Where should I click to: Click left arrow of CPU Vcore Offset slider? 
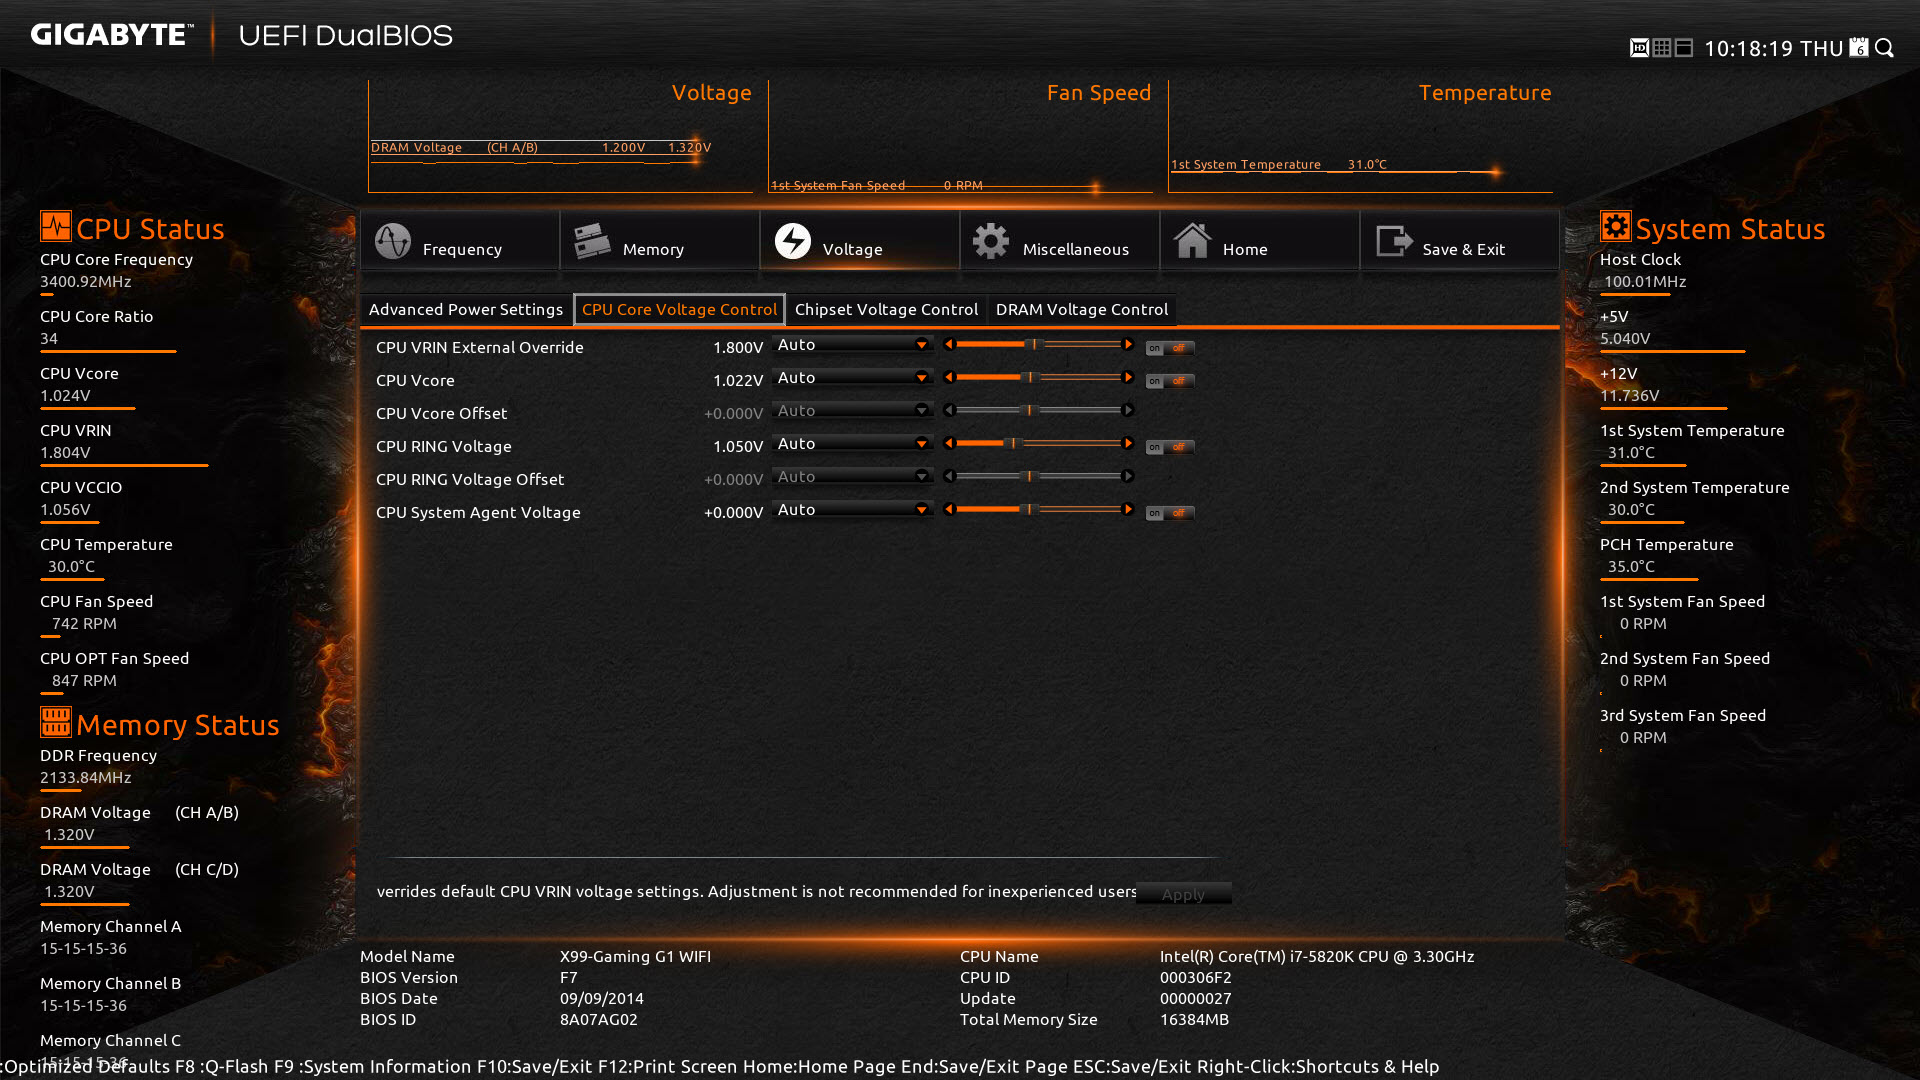(x=949, y=411)
